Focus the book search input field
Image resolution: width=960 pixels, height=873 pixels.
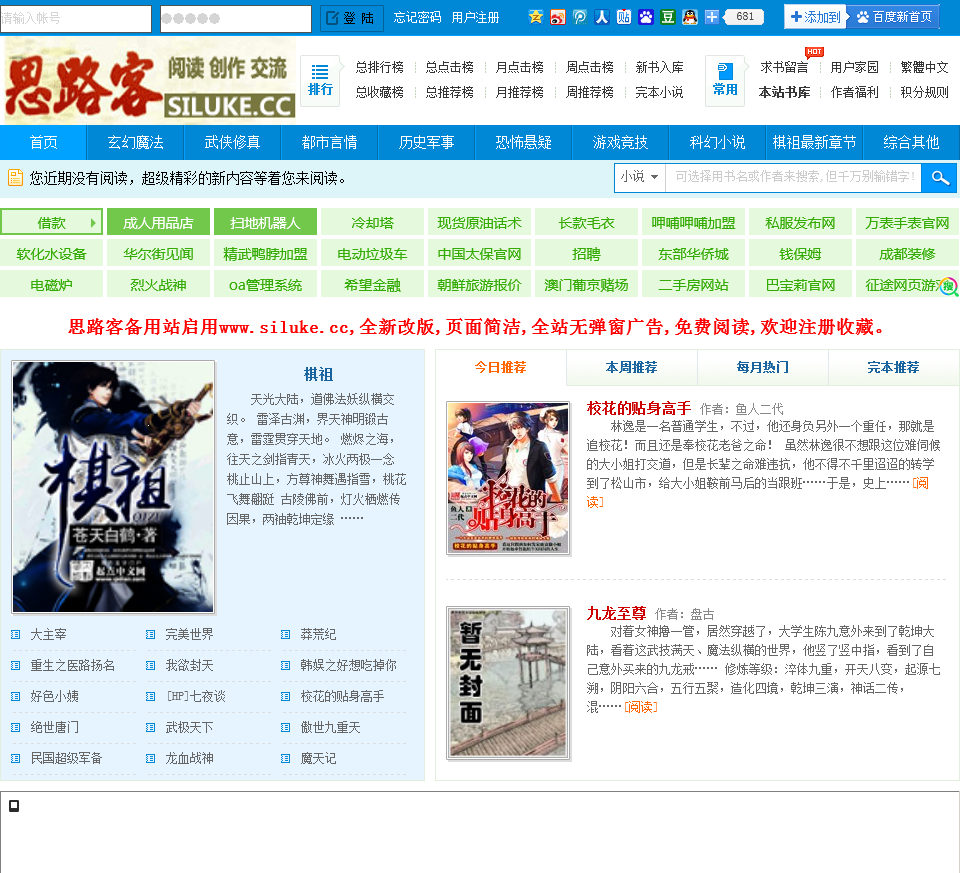(x=793, y=178)
